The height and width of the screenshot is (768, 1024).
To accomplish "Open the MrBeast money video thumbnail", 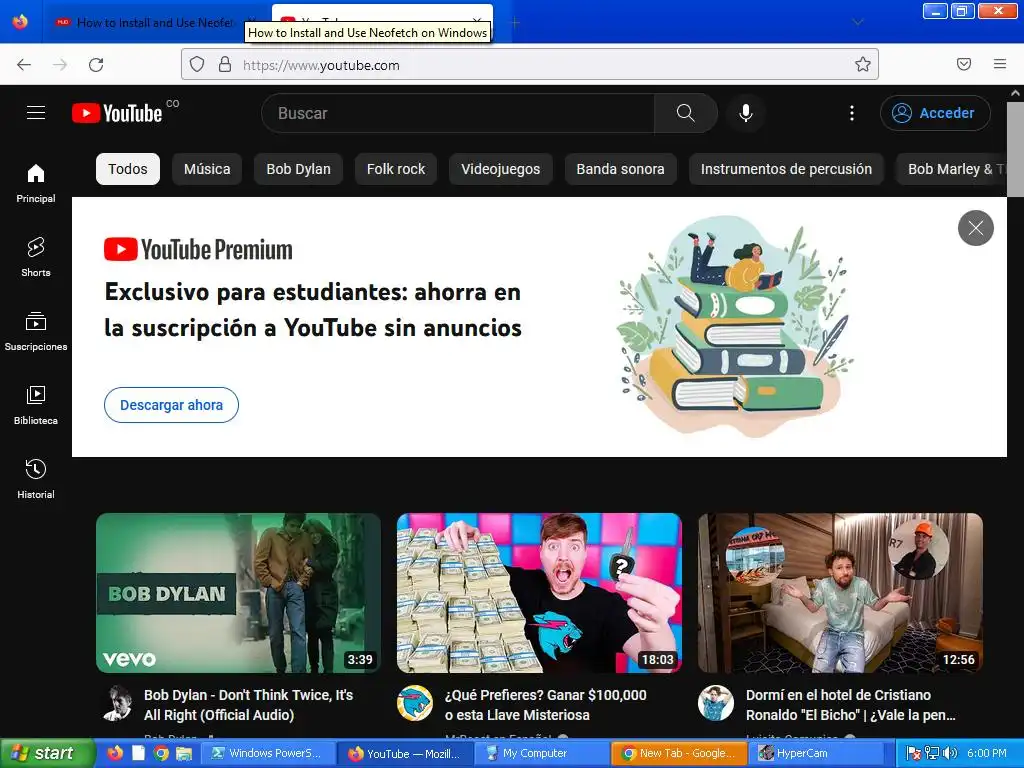I will coord(539,593).
